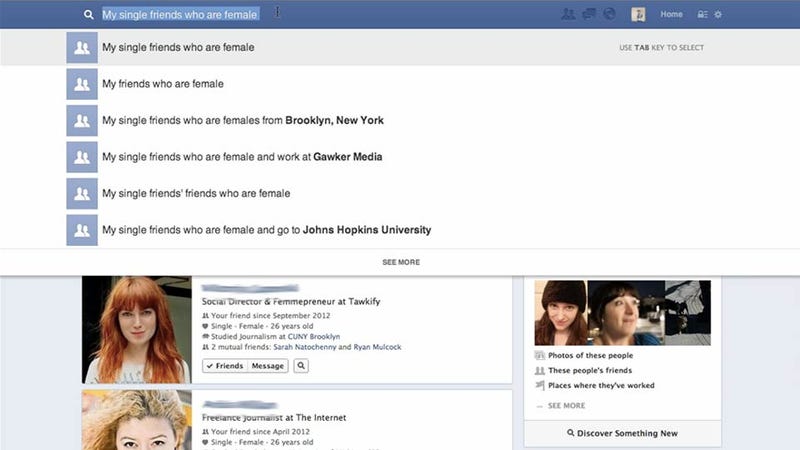This screenshot has height=450, width=800.
Task: Open privacy shortcuts lock icon
Action: (703, 14)
